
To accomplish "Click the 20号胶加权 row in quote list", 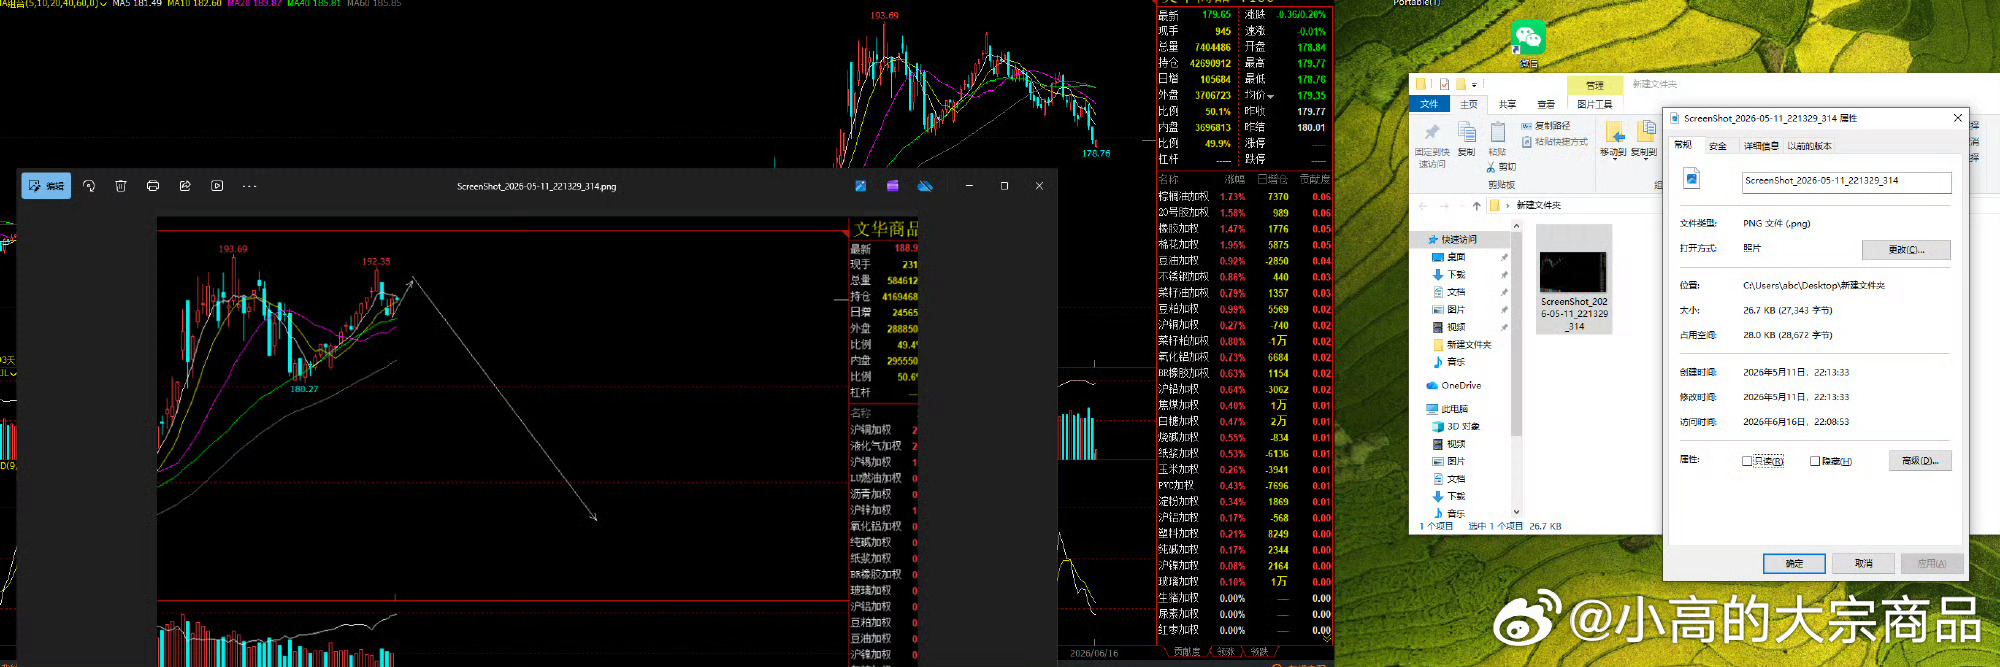I will (1244, 213).
